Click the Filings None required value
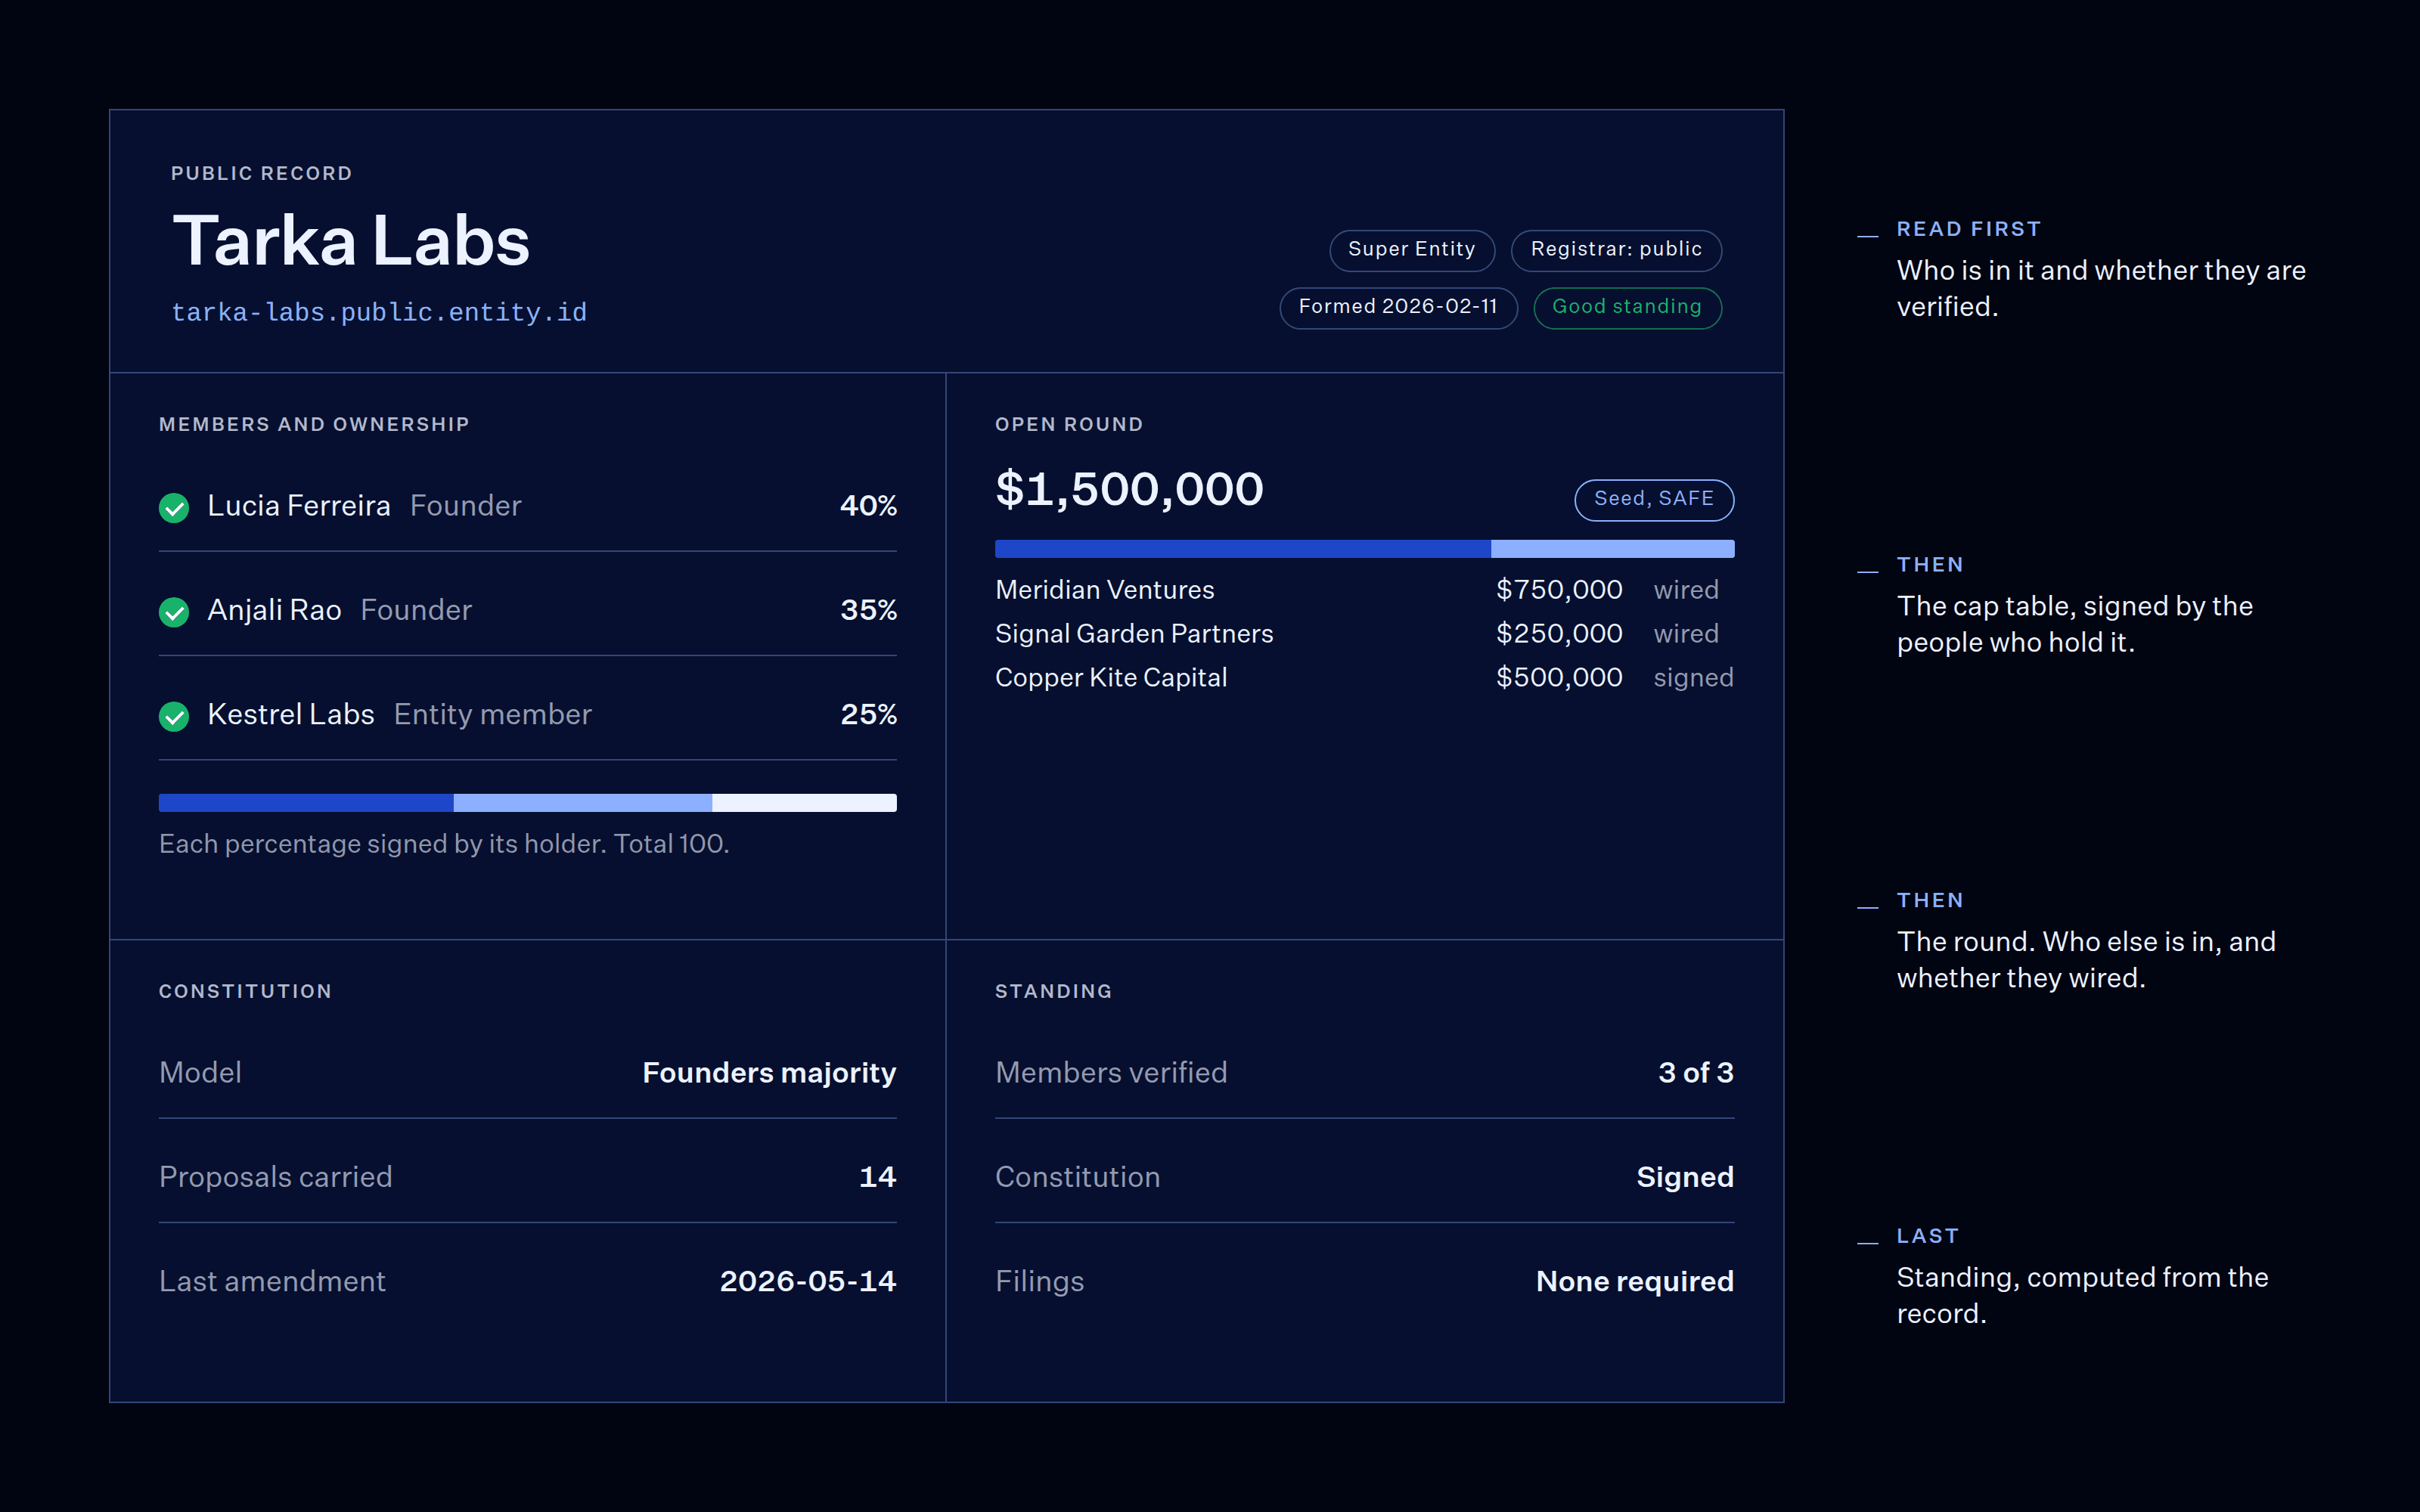 [x=1635, y=1282]
